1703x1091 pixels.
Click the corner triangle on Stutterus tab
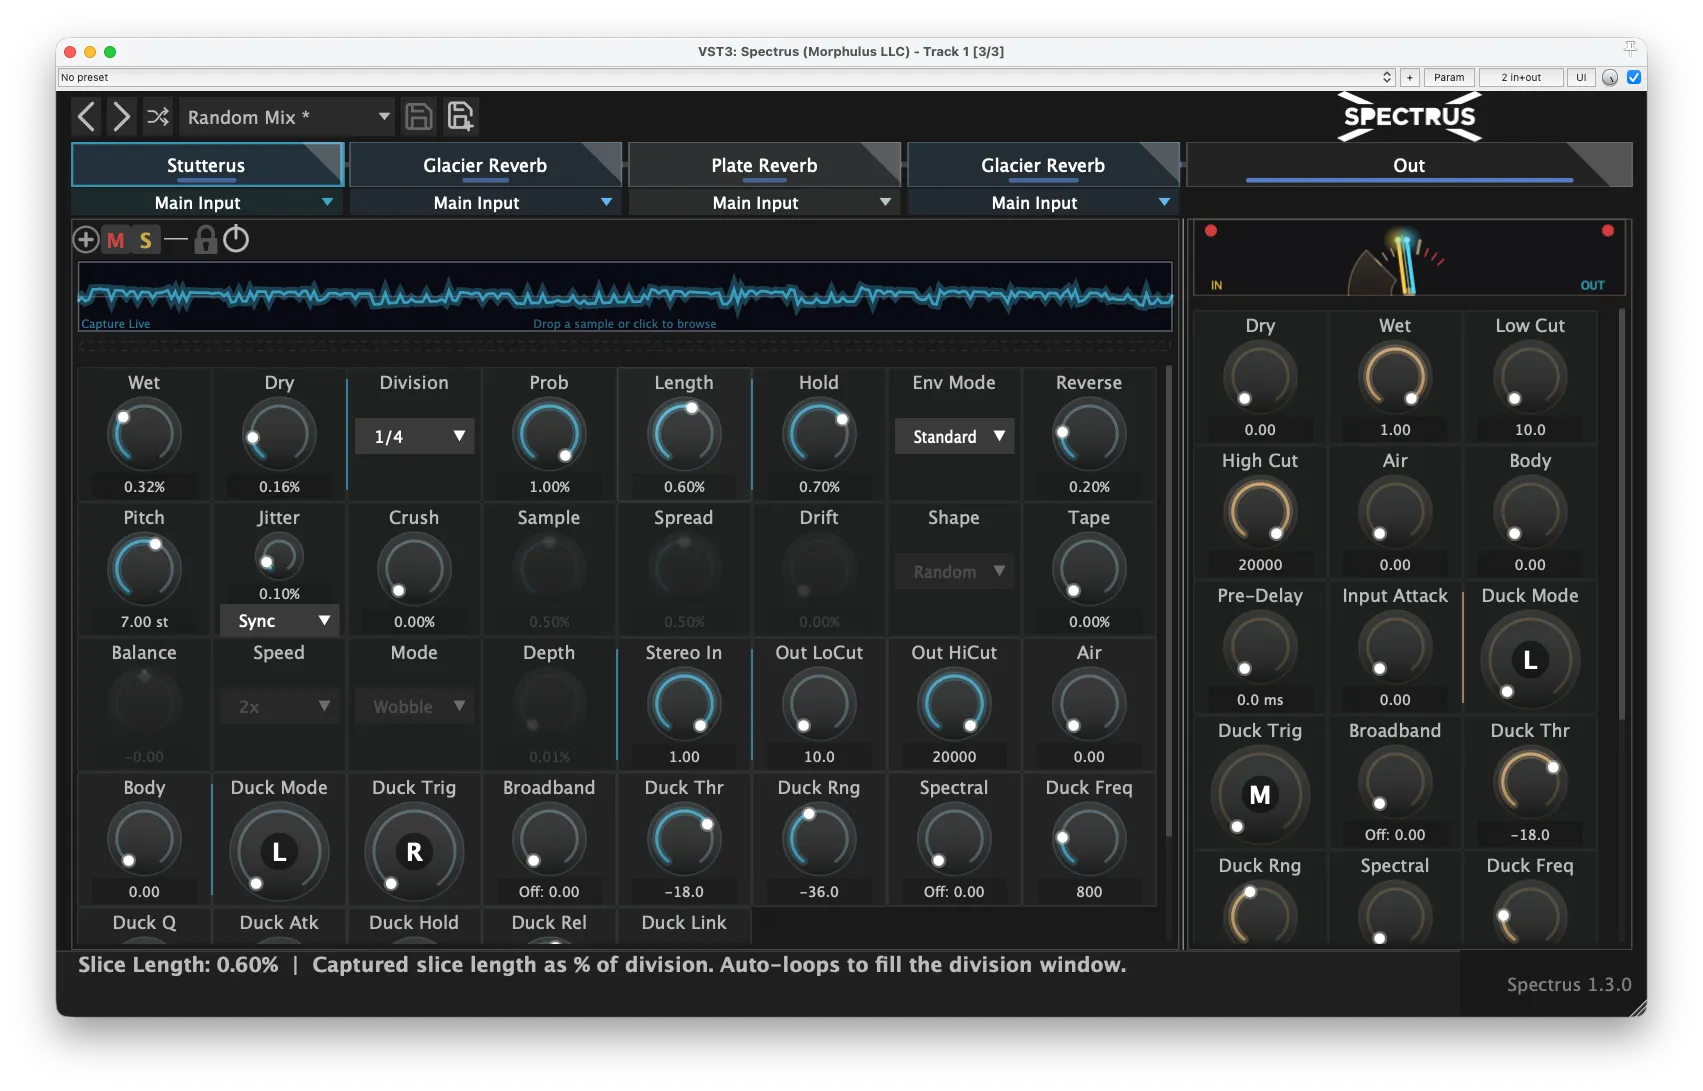328,156
